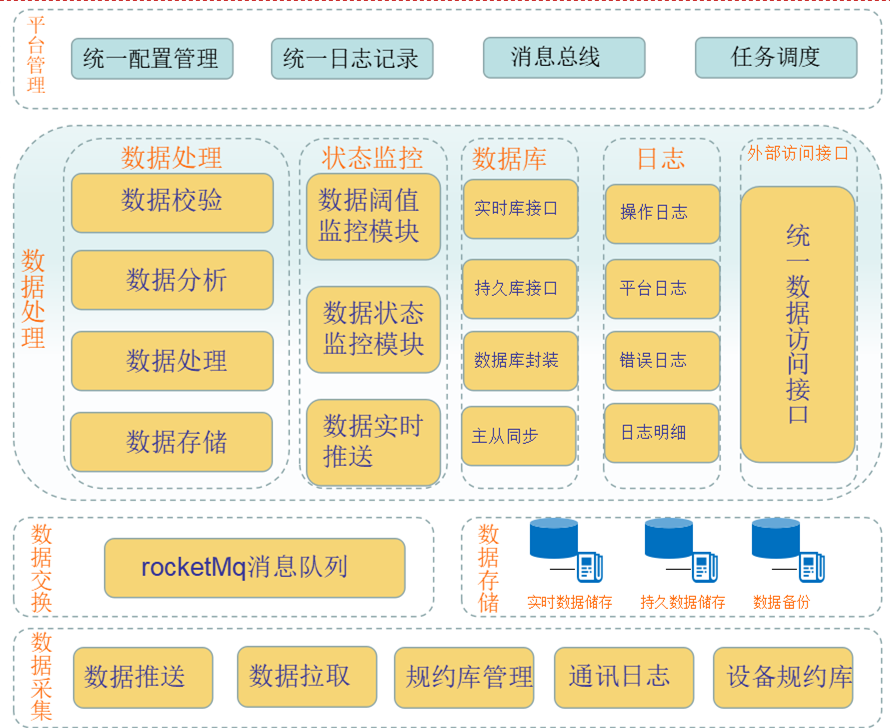
Task: Select the 统一配置管理 box
Action: point(152,59)
